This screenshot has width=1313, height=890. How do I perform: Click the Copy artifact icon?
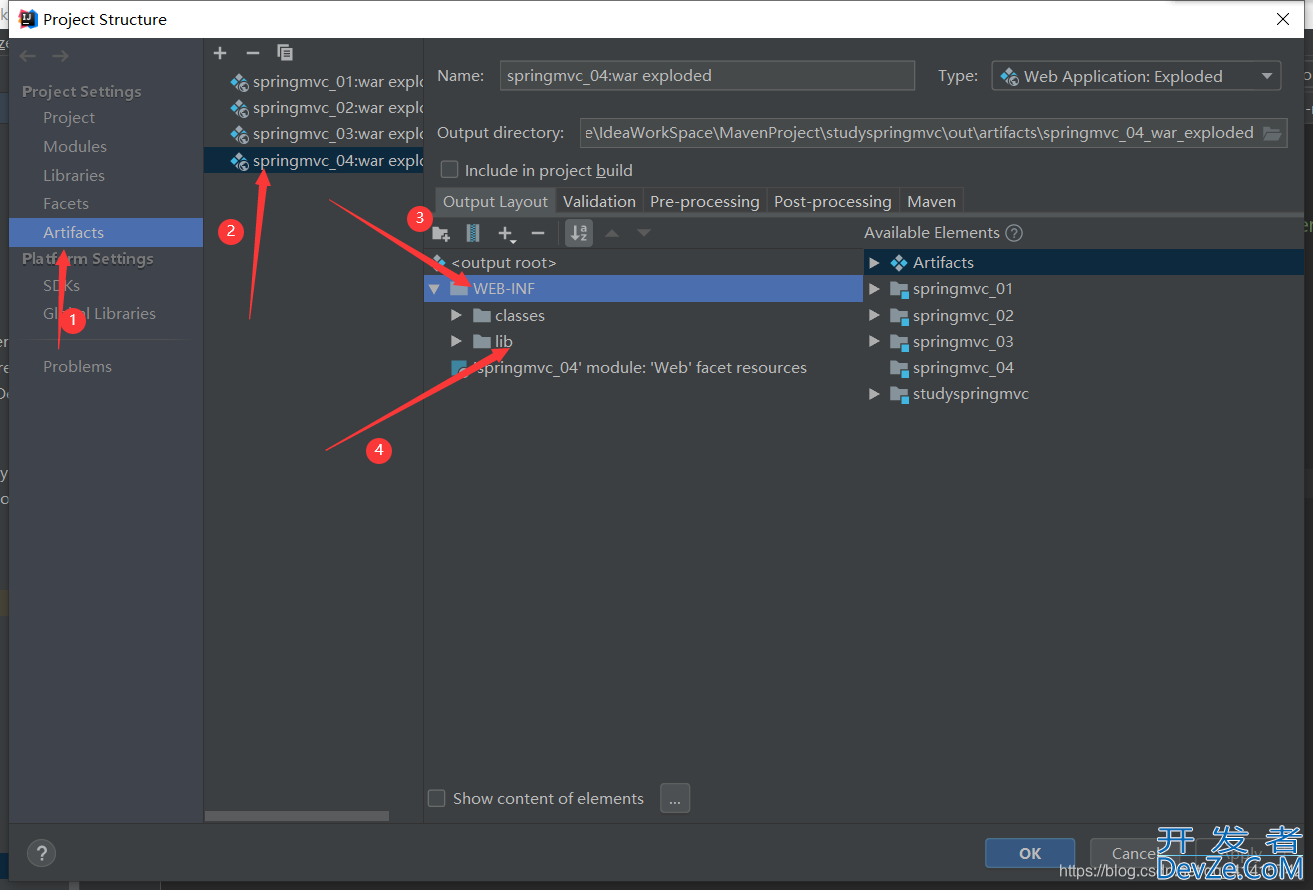click(x=285, y=53)
